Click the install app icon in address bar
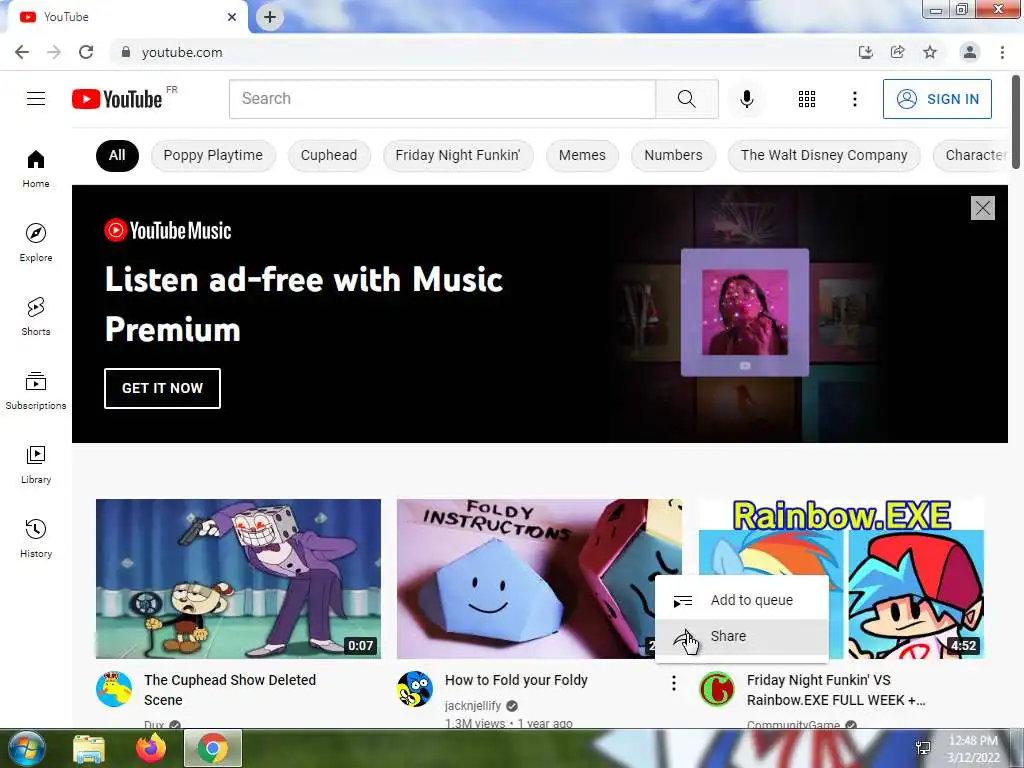The image size is (1024, 768). tap(865, 52)
